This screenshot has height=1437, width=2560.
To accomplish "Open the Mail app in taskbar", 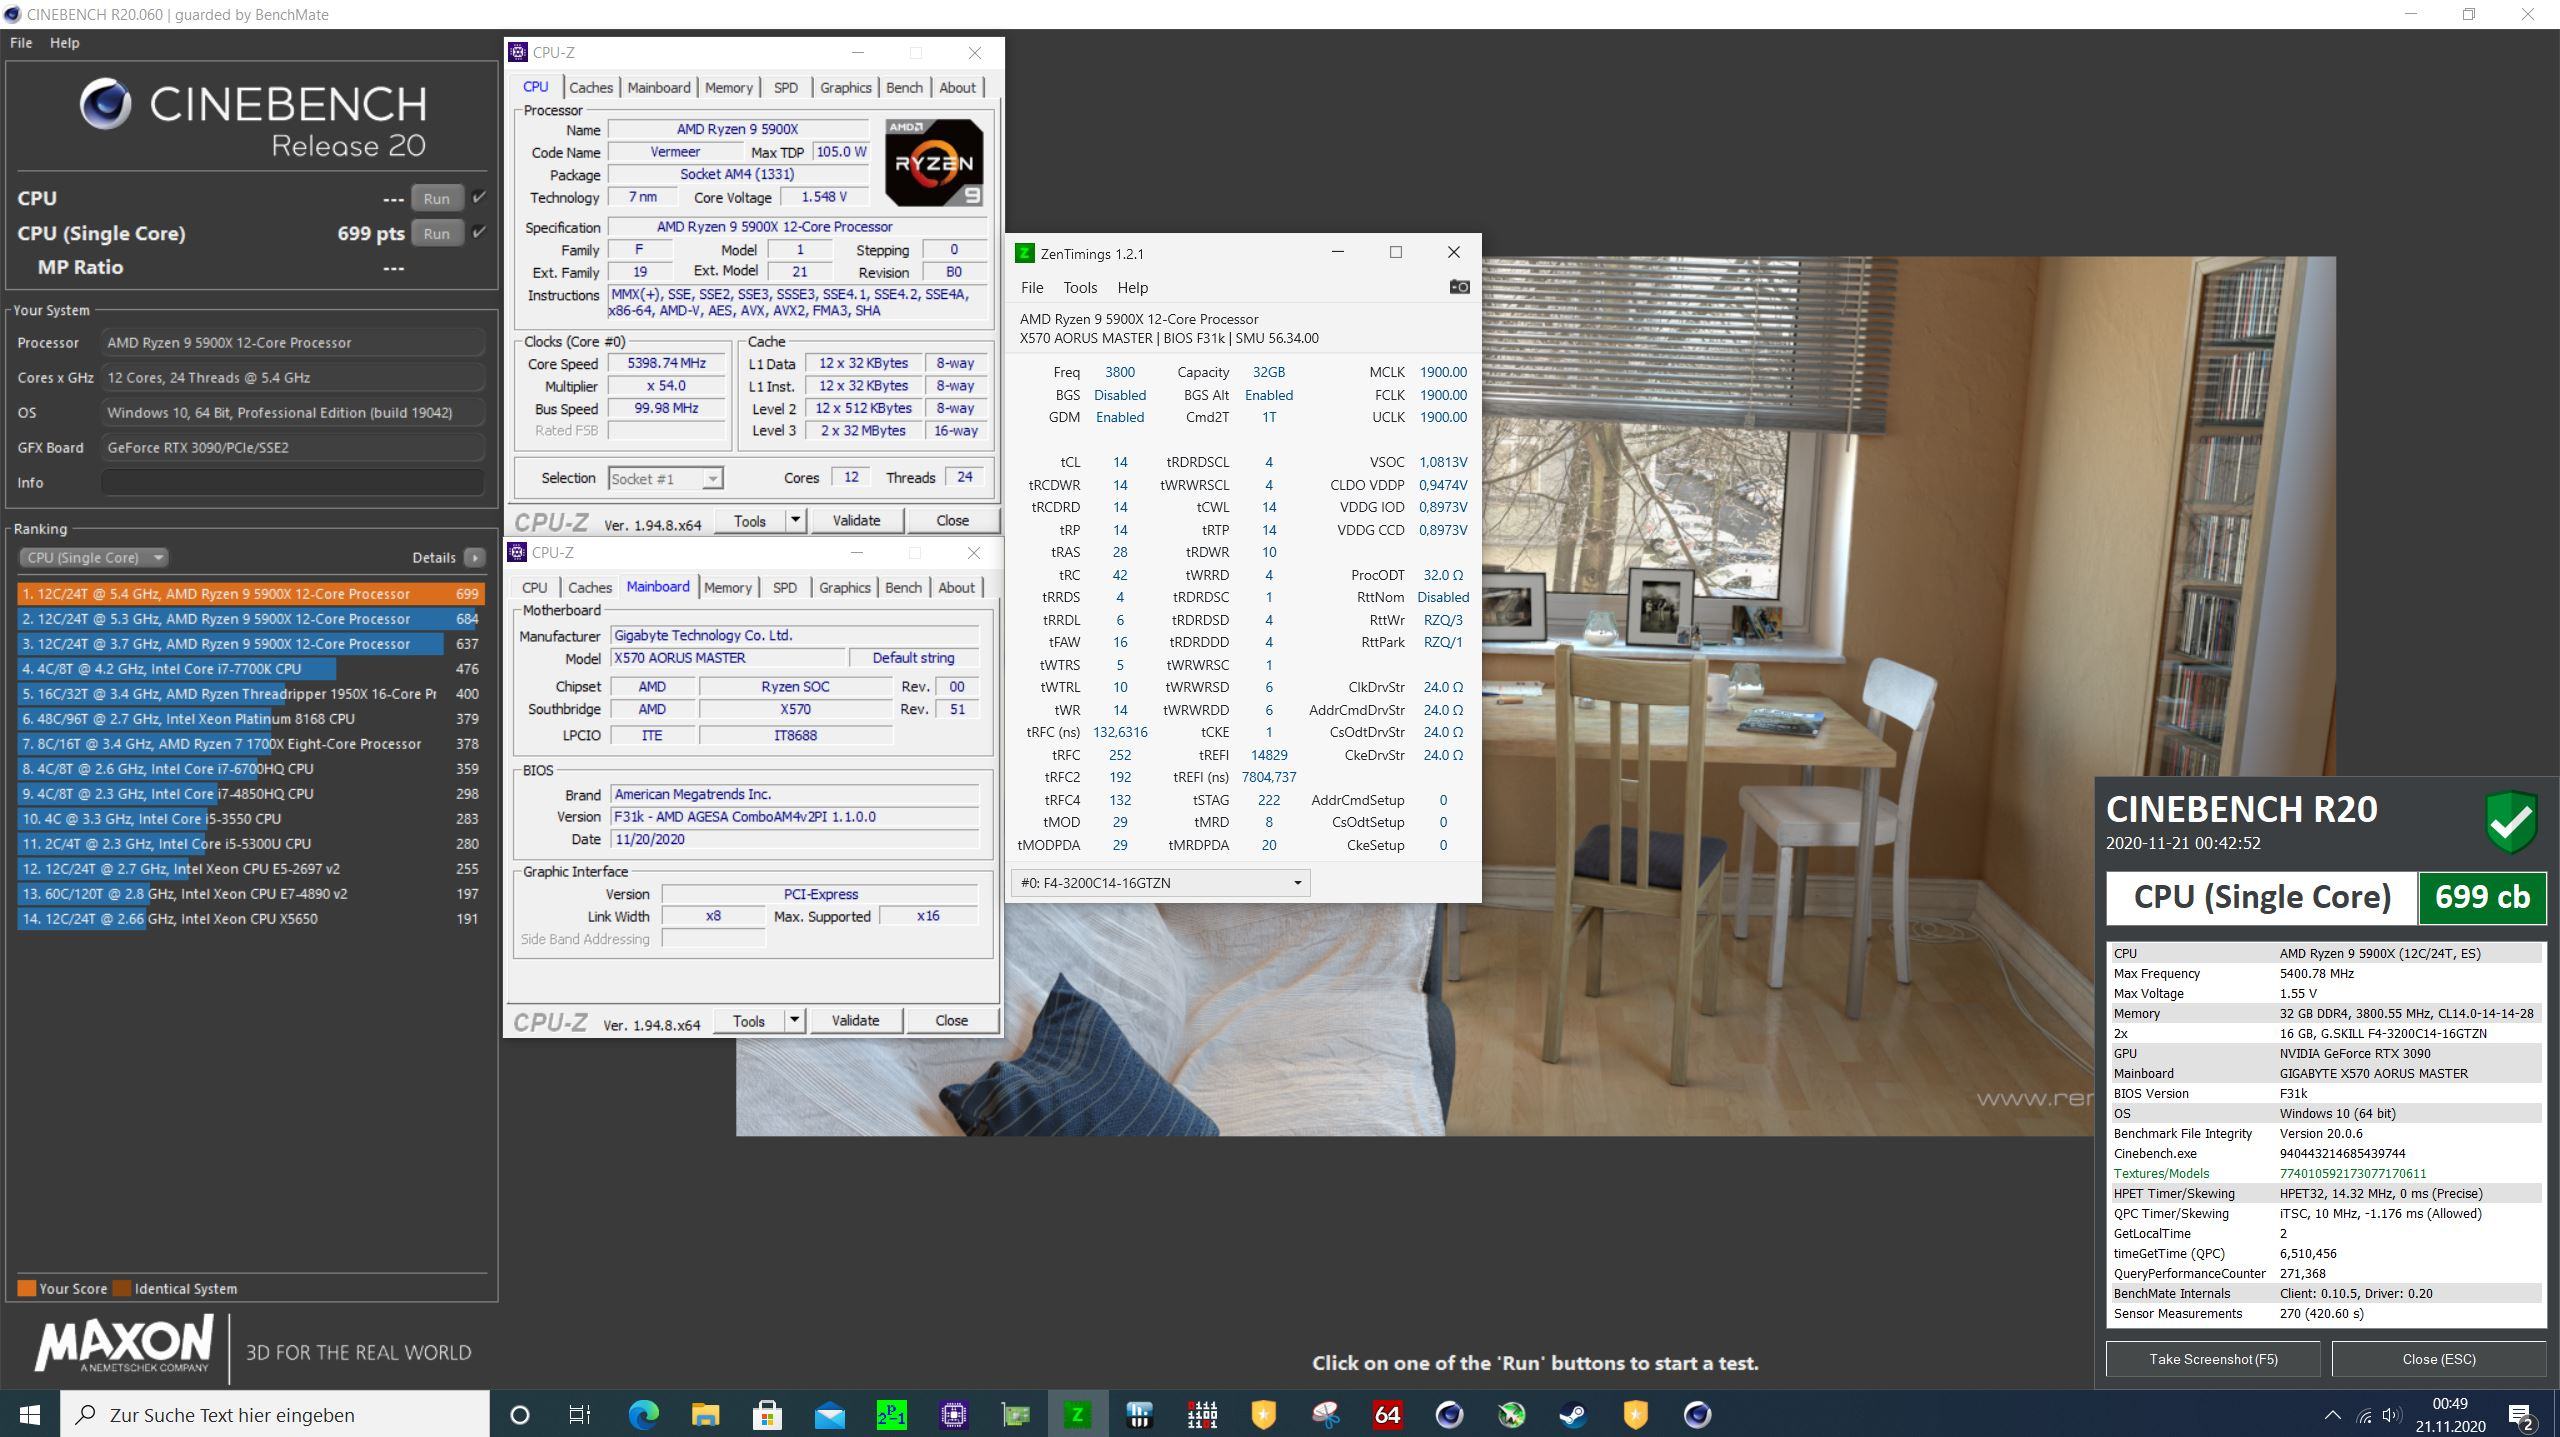I will pos(829,1414).
